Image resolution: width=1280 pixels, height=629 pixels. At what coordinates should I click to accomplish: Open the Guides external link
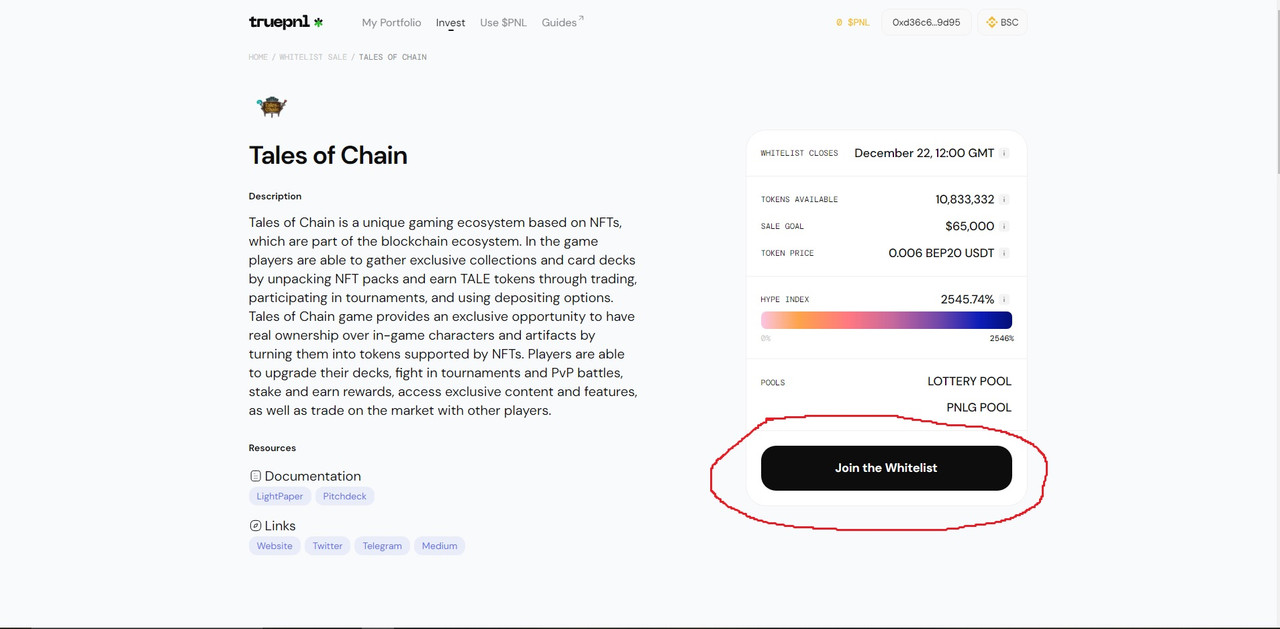click(x=562, y=22)
